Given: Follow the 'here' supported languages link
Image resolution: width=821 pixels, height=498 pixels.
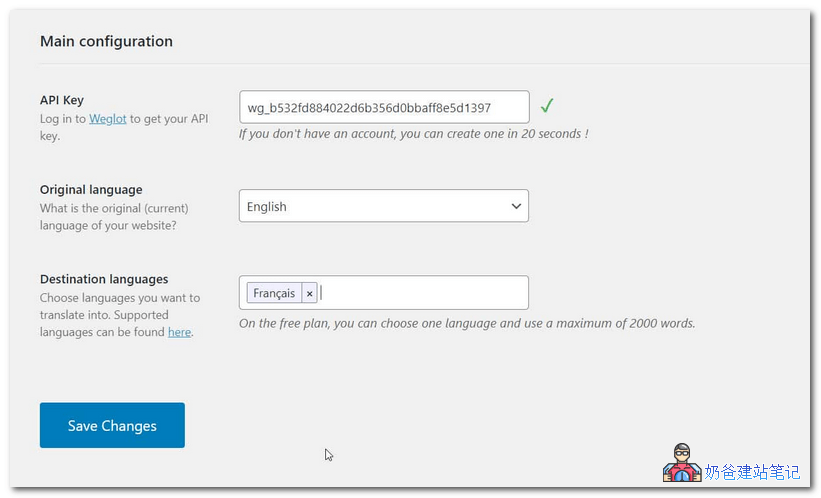Looking at the screenshot, I should (179, 332).
